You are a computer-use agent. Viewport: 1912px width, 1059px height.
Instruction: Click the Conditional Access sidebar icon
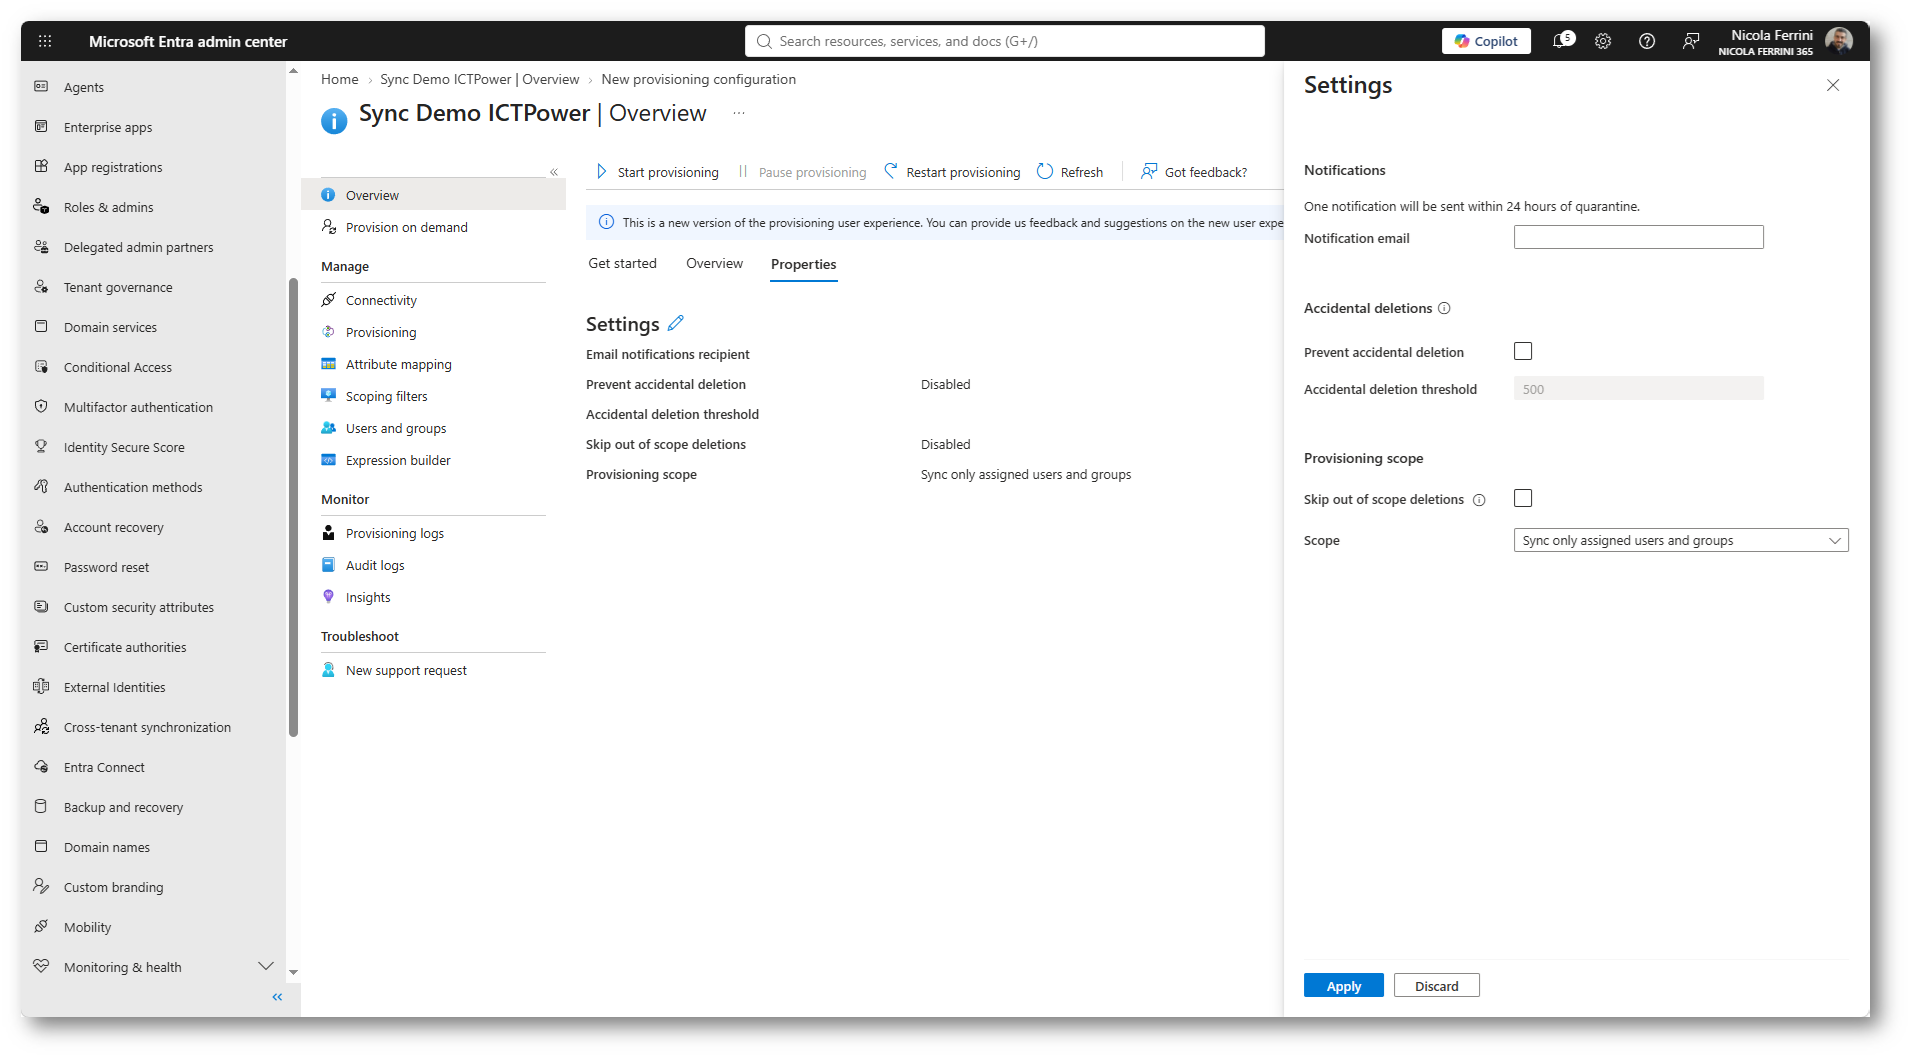(41, 367)
